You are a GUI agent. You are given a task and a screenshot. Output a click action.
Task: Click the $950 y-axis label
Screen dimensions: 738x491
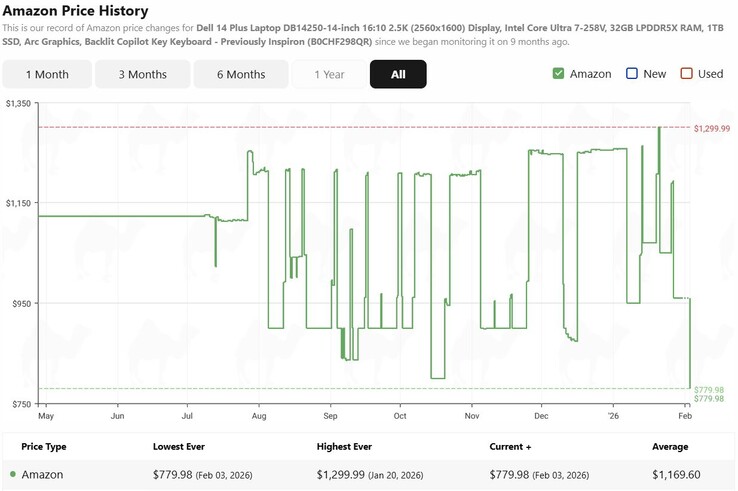22,304
